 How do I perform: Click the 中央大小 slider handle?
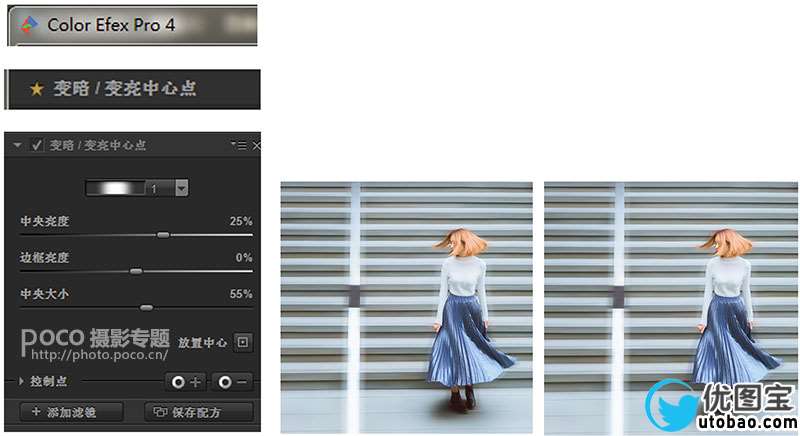coord(146,307)
